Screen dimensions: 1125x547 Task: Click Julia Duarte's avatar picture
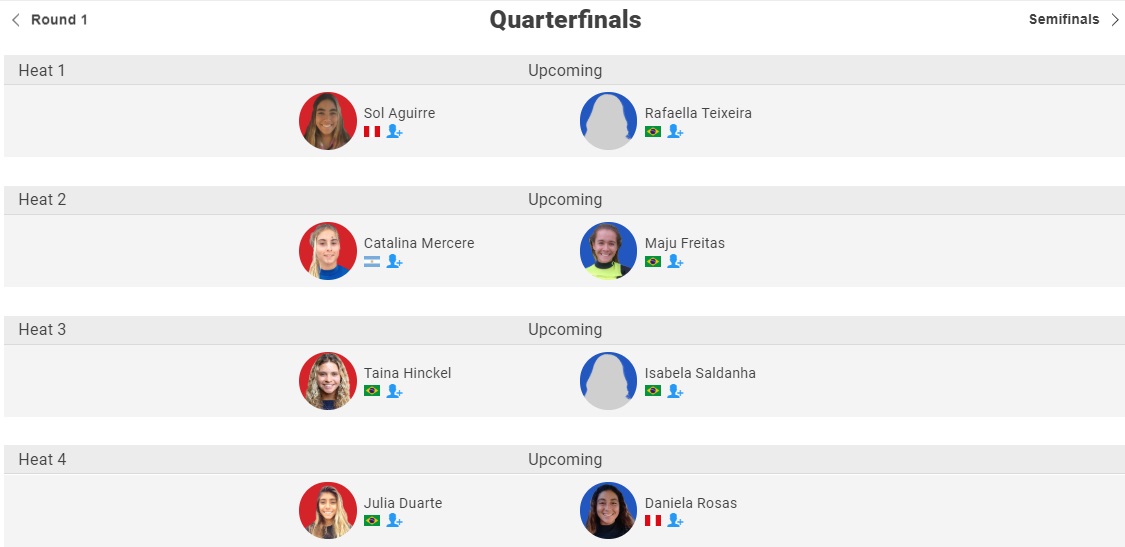click(328, 510)
